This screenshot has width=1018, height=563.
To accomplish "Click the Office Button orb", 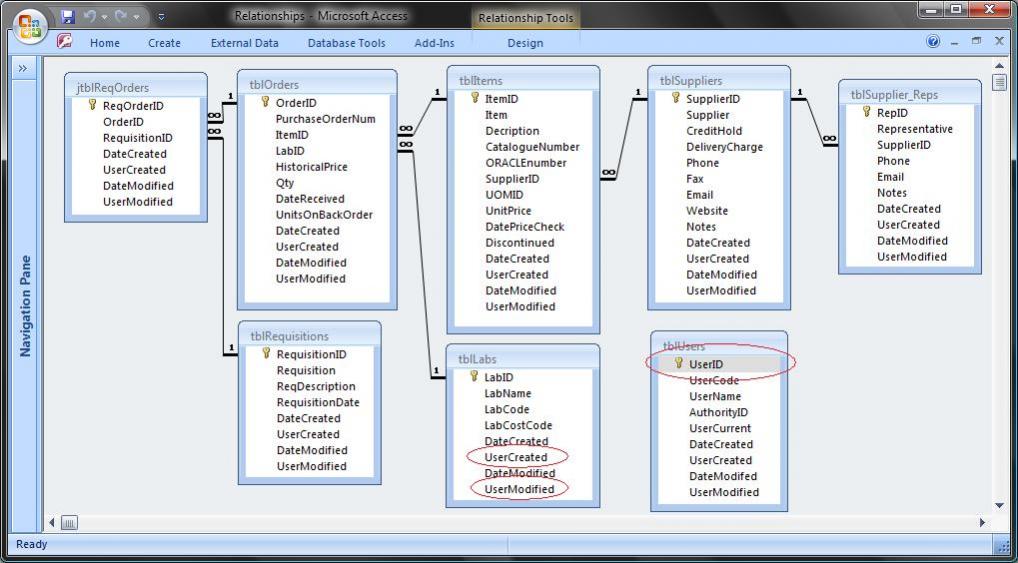I will 31,26.
